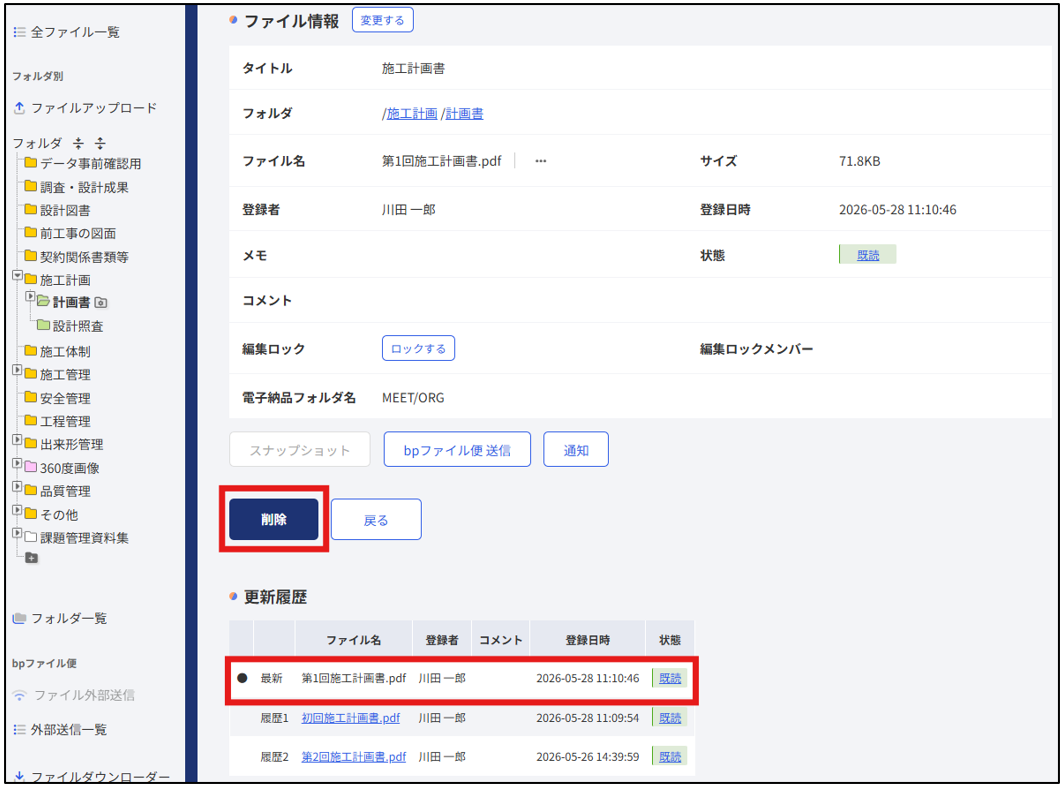Open the 第2回施工計画書.pdf history link
1064x789 pixels.
tap(354, 756)
